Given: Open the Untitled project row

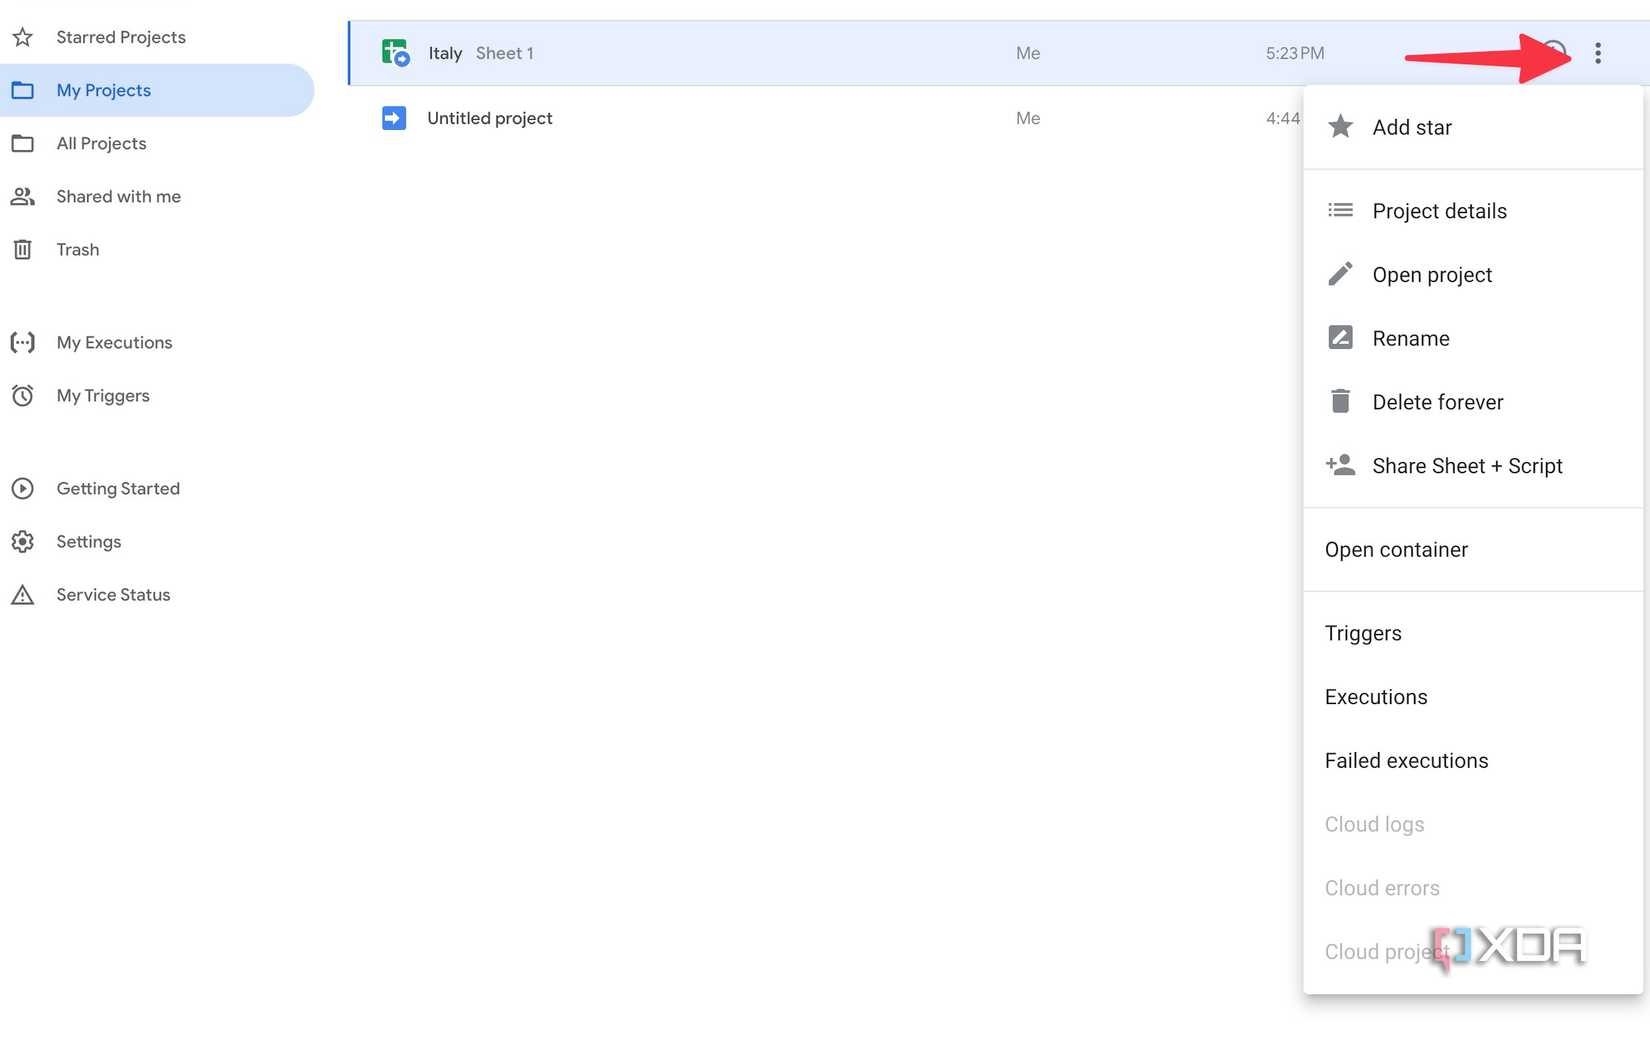Looking at the screenshot, I should [x=489, y=118].
